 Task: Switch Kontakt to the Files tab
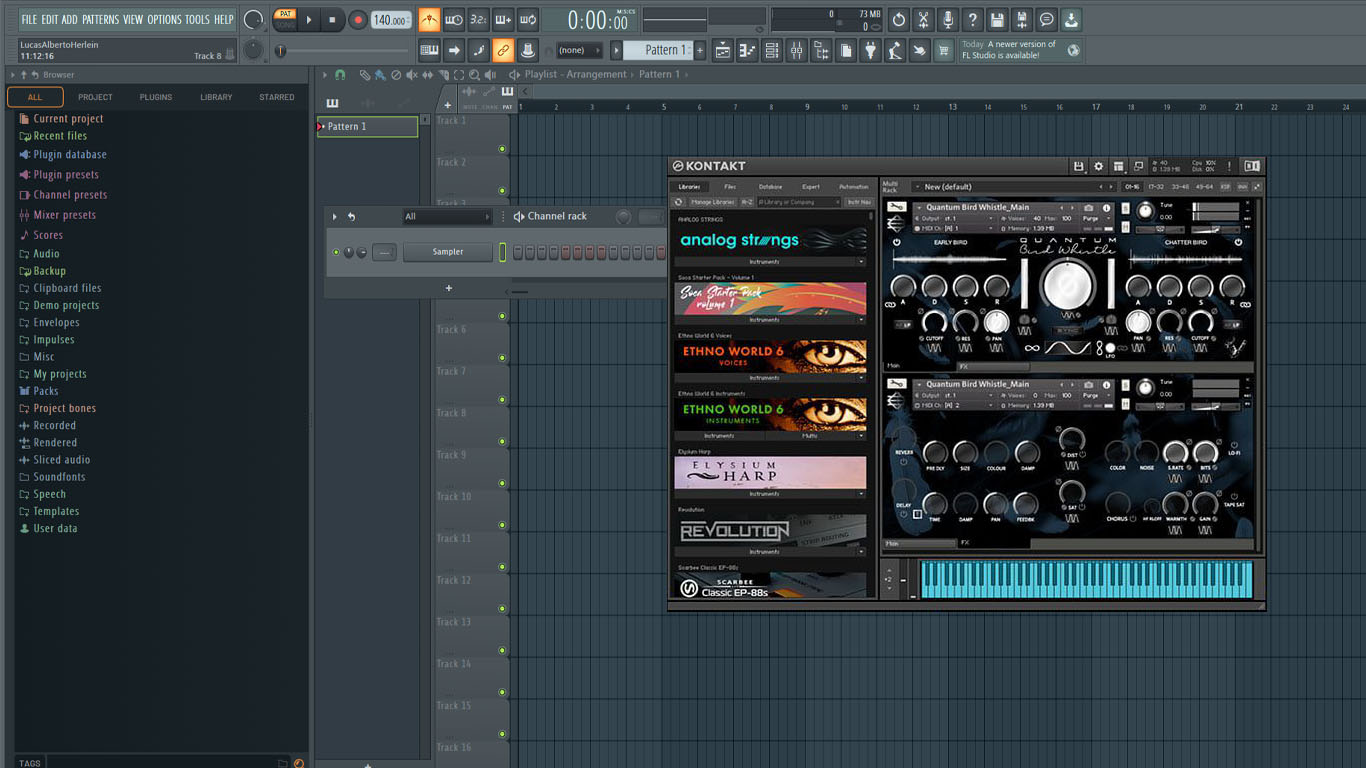point(730,187)
